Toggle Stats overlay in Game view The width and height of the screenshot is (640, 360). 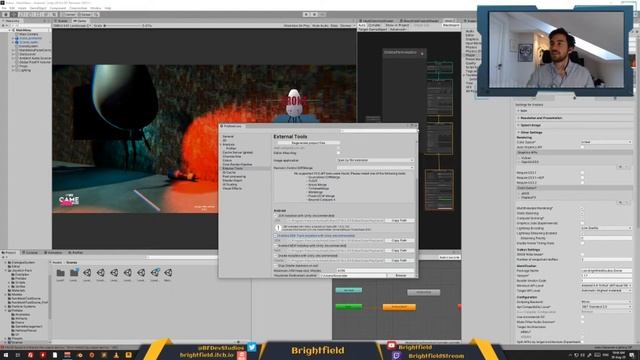(334, 26)
